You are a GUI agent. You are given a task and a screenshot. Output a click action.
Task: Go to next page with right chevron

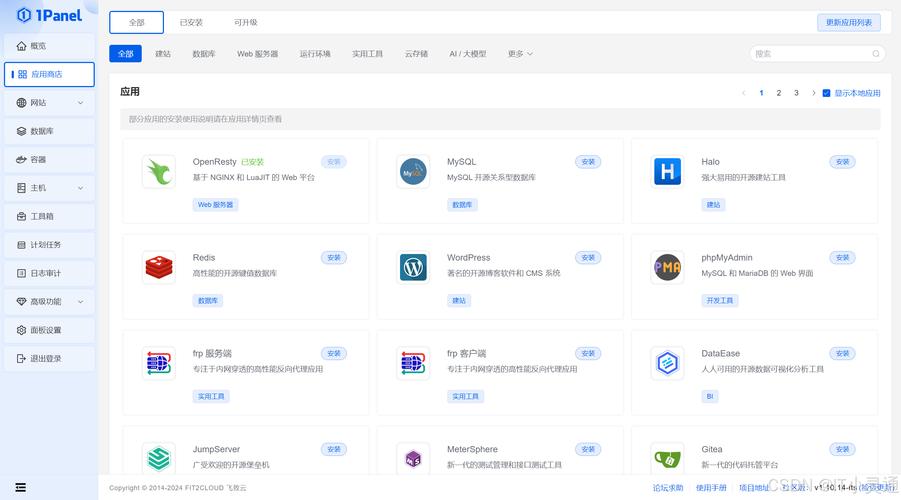814,93
